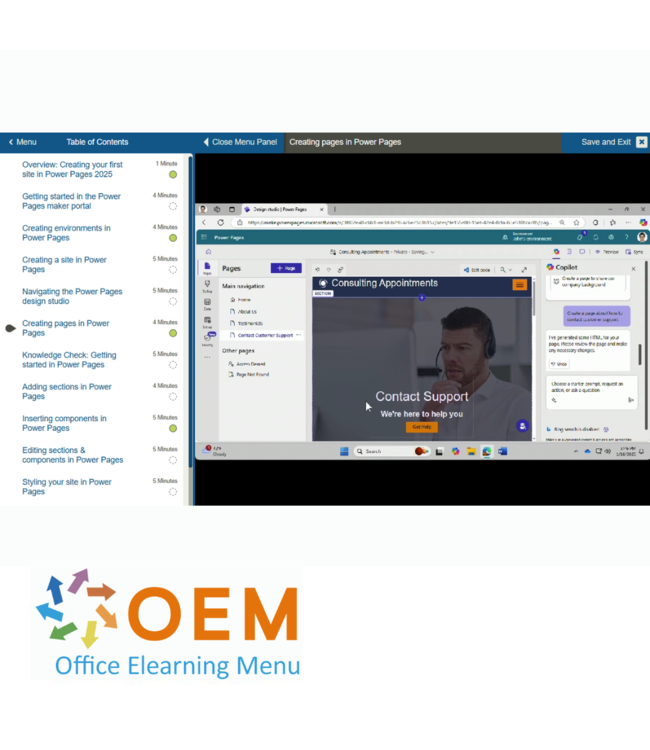This screenshot has height=750, width=650.
Task: Select the Design studio browser tab
Action: pyautogui.click(x=284, y=209)
